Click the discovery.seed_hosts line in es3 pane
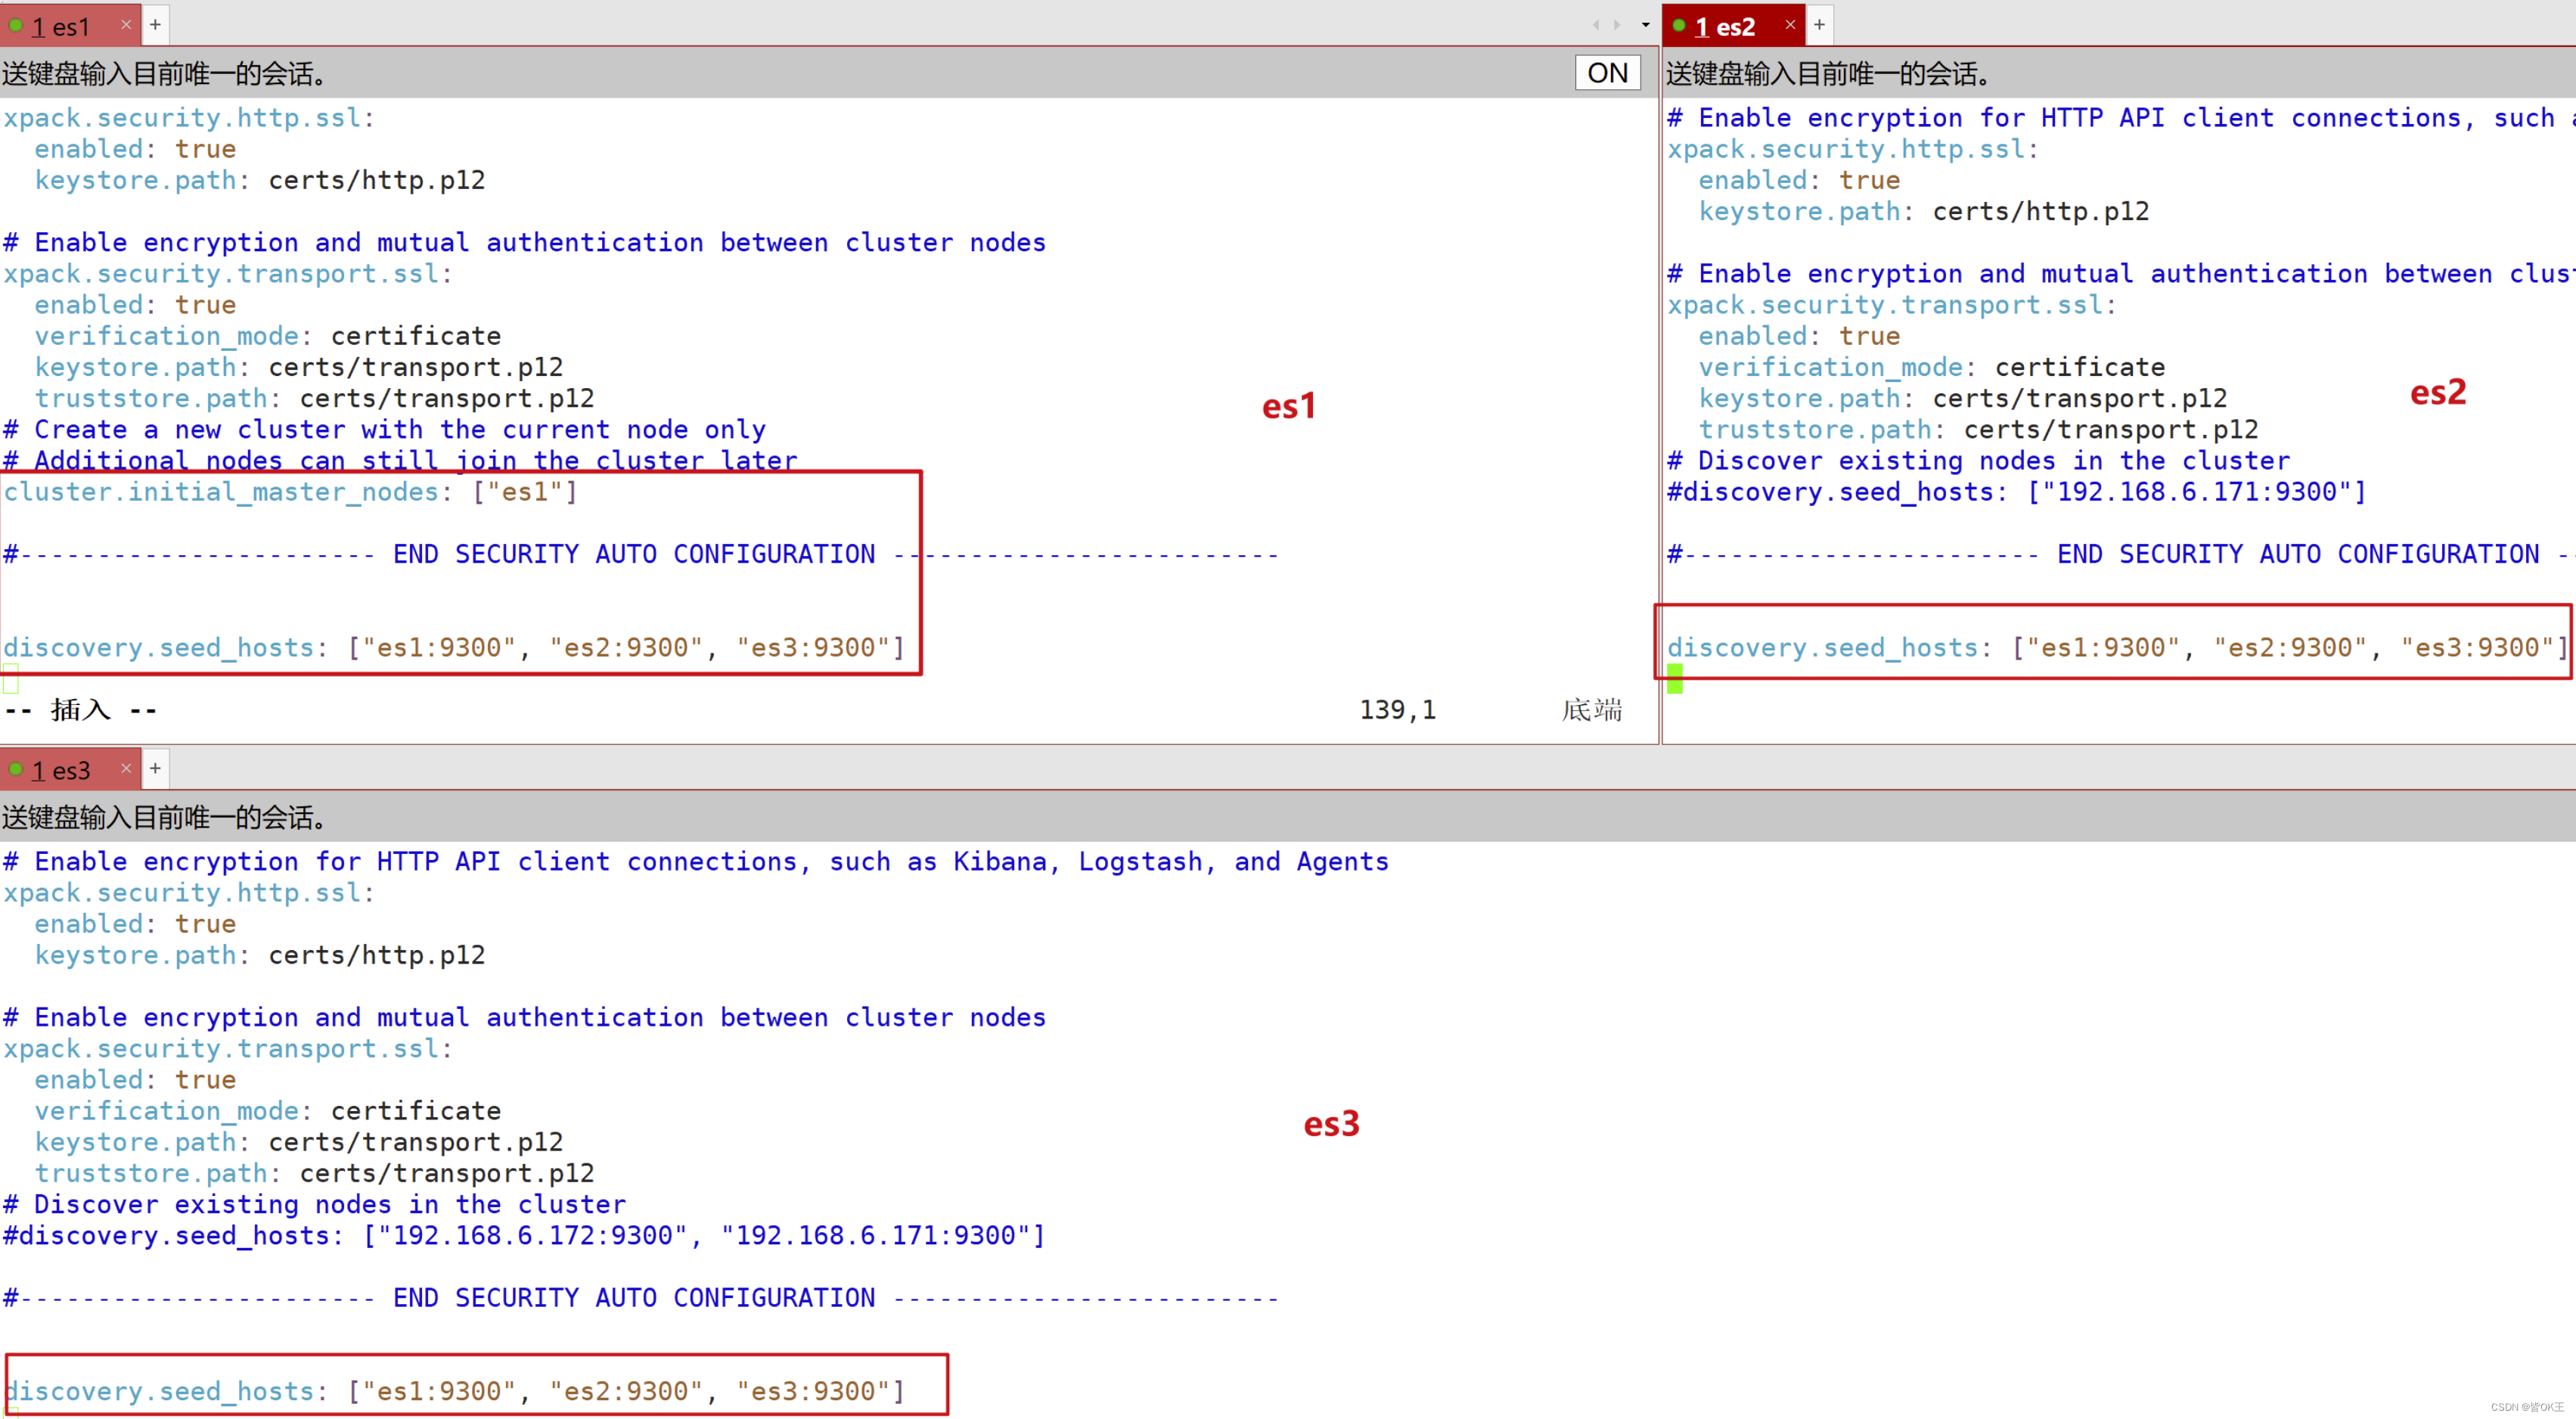This screenshot has height=1419, width=2576. (x=450, y=1390)
